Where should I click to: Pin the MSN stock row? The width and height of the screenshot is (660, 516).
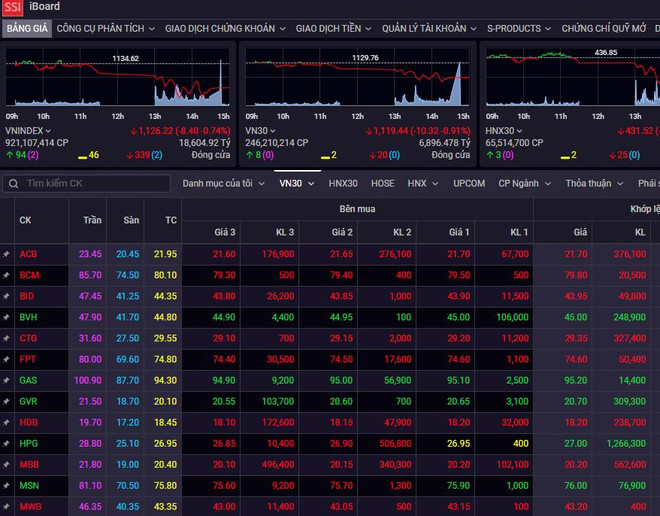(6, 485)
